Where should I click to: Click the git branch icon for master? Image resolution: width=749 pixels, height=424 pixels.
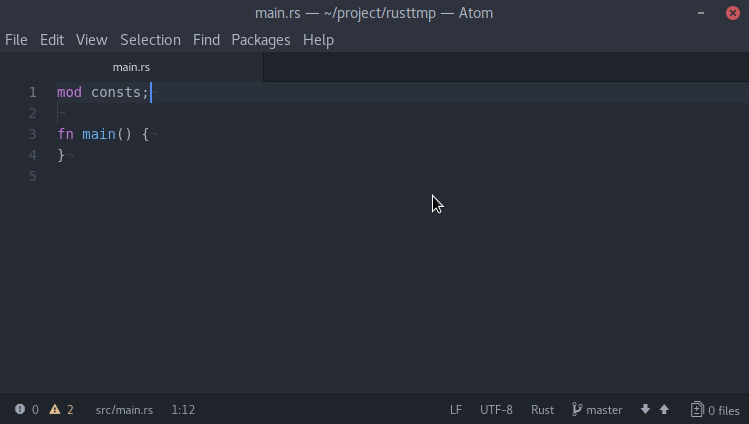[577, 409]
